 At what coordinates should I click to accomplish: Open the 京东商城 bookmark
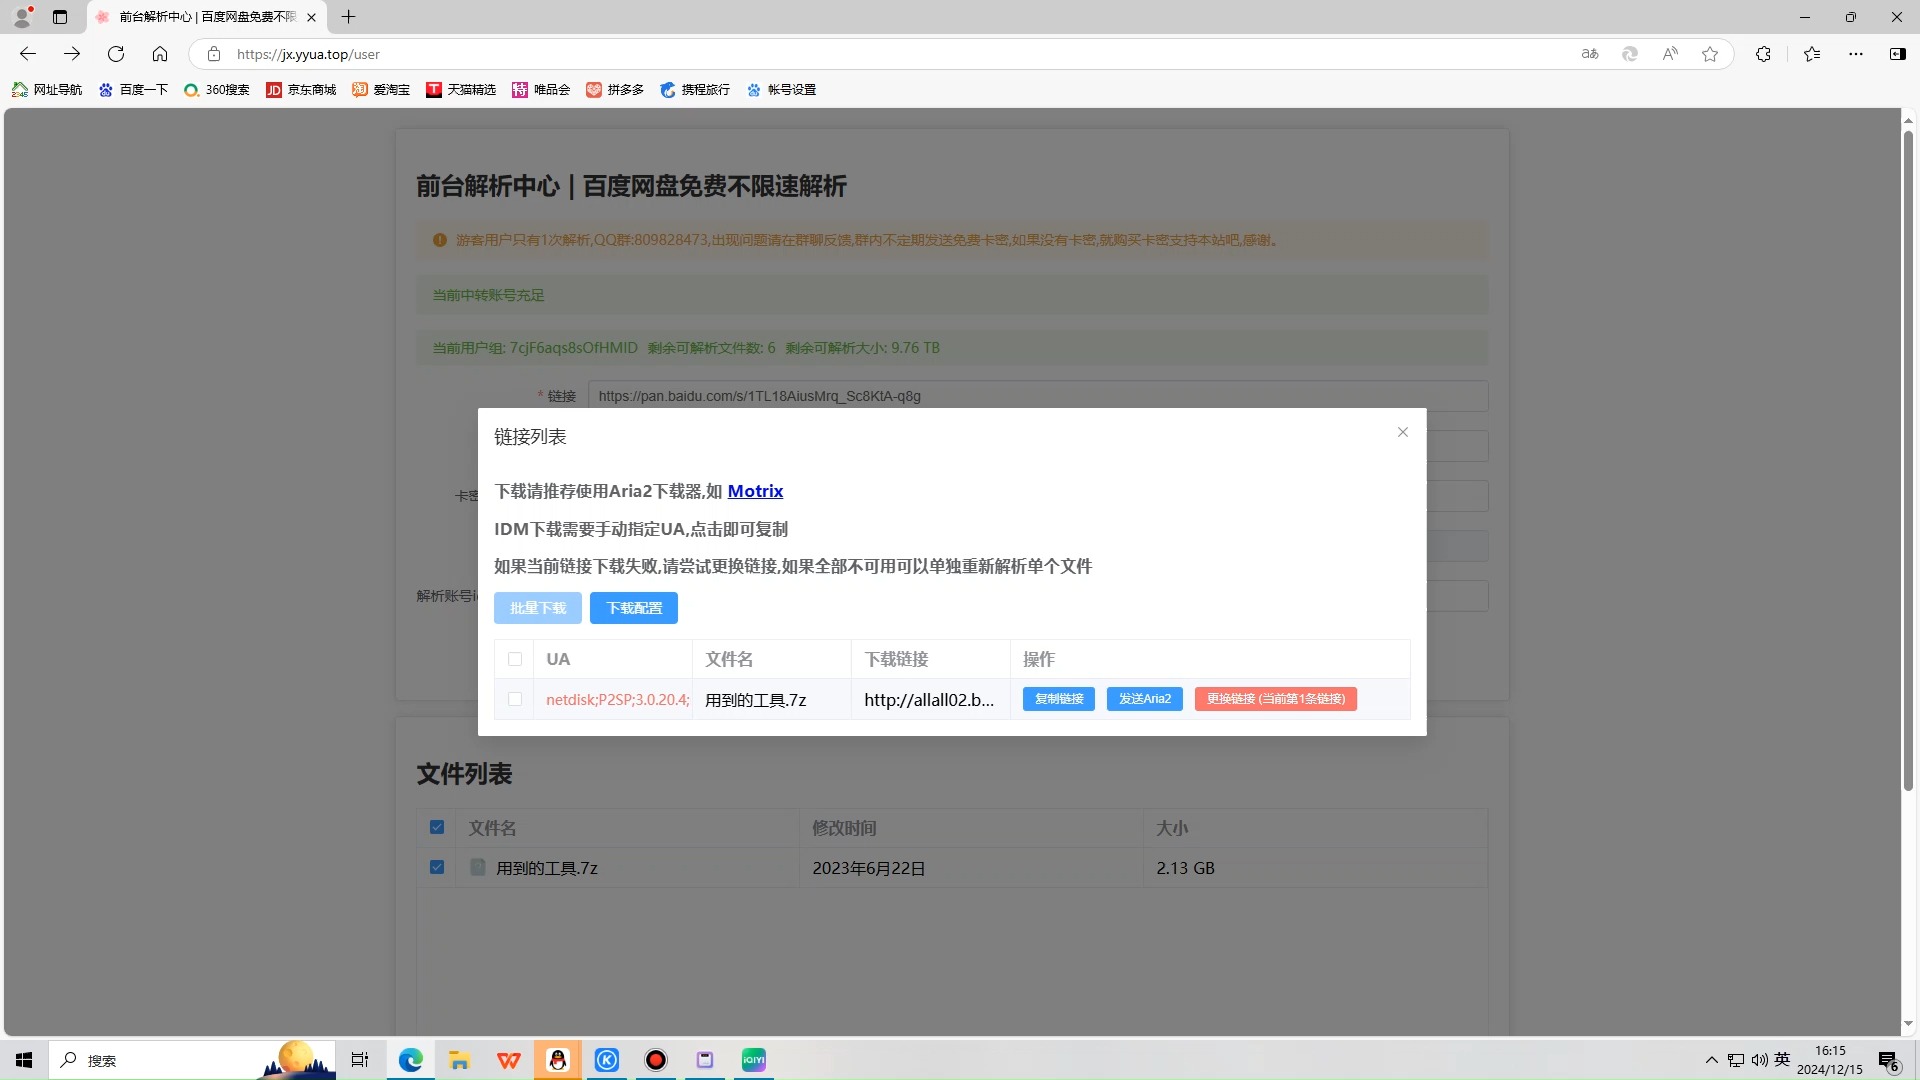(x=301, y=90)
